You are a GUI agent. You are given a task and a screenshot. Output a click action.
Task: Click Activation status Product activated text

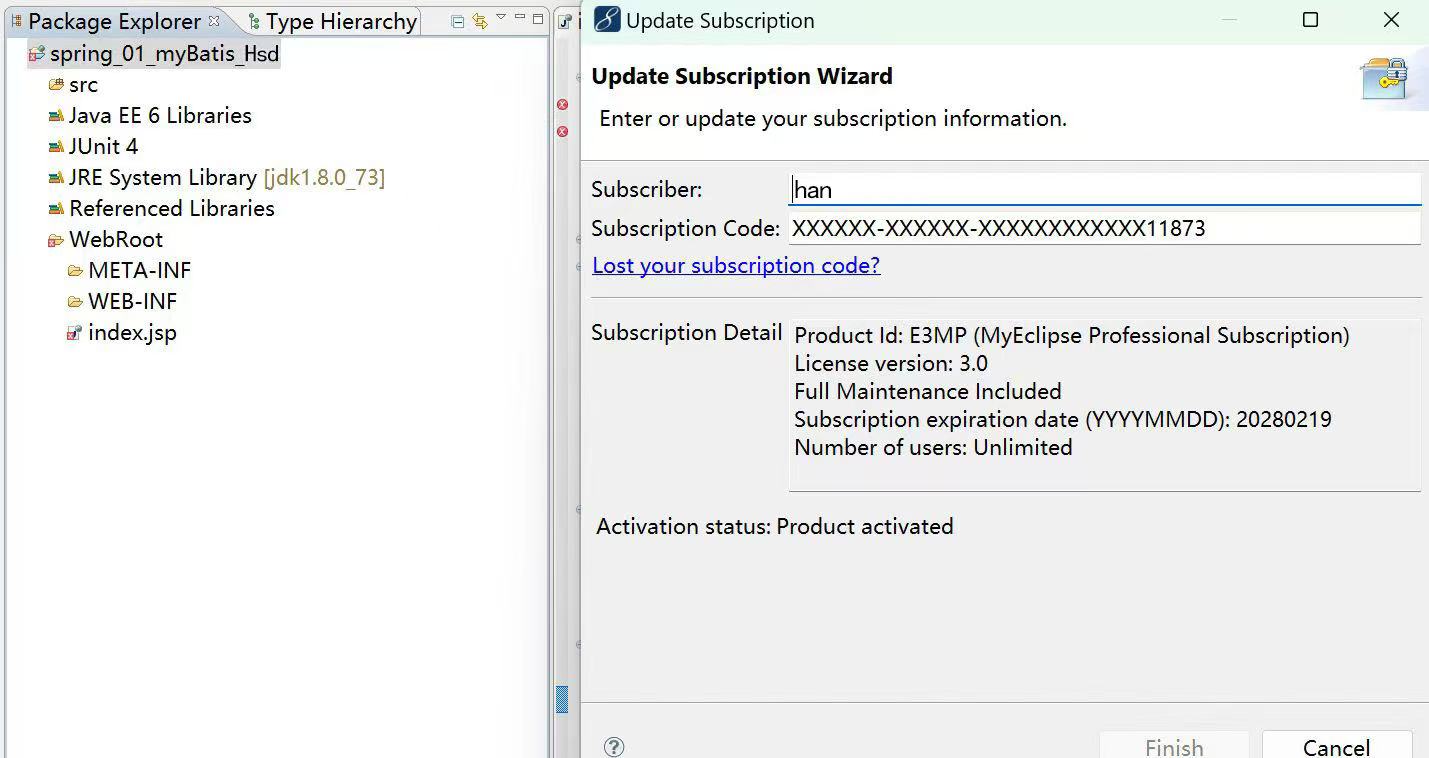[775, 526]
